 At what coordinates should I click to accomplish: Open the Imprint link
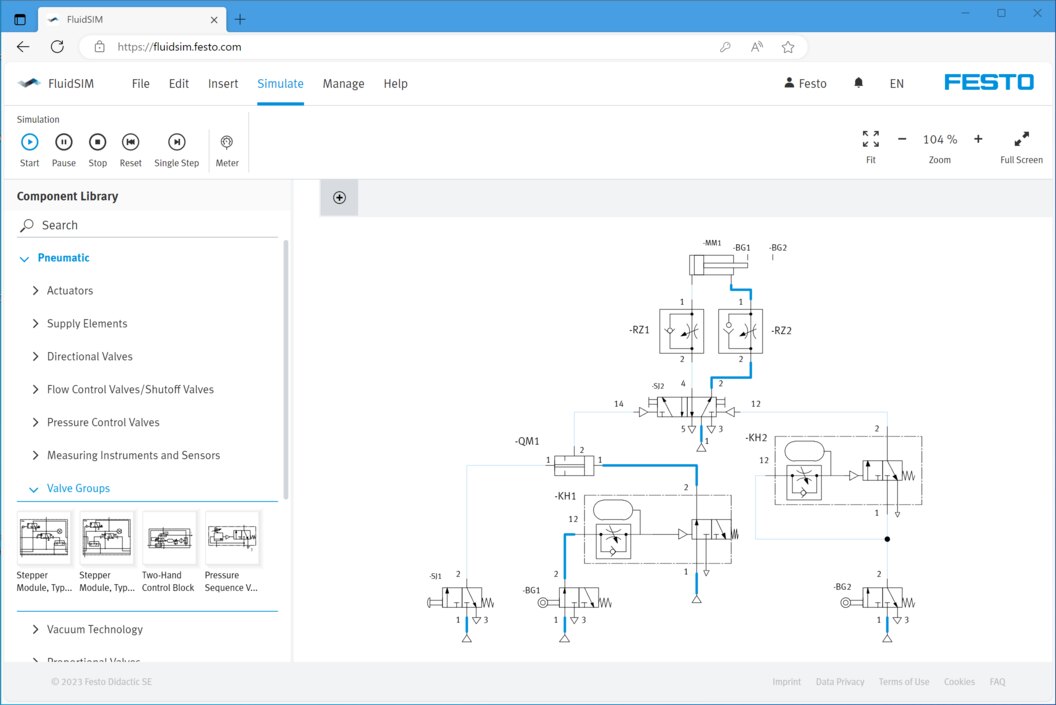787,681
